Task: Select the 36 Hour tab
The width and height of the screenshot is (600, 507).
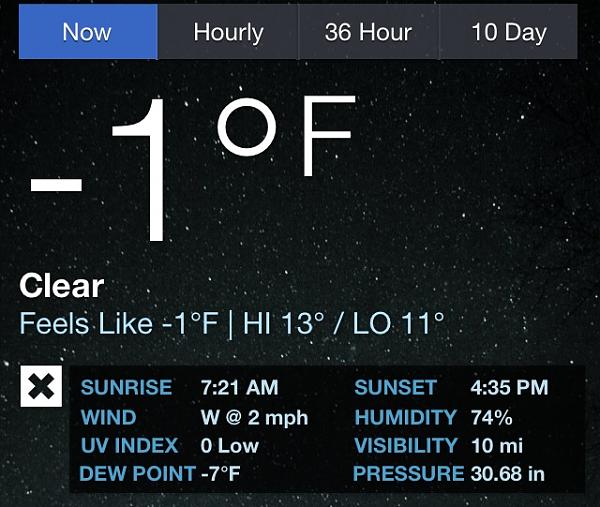Action: point(368,32)
